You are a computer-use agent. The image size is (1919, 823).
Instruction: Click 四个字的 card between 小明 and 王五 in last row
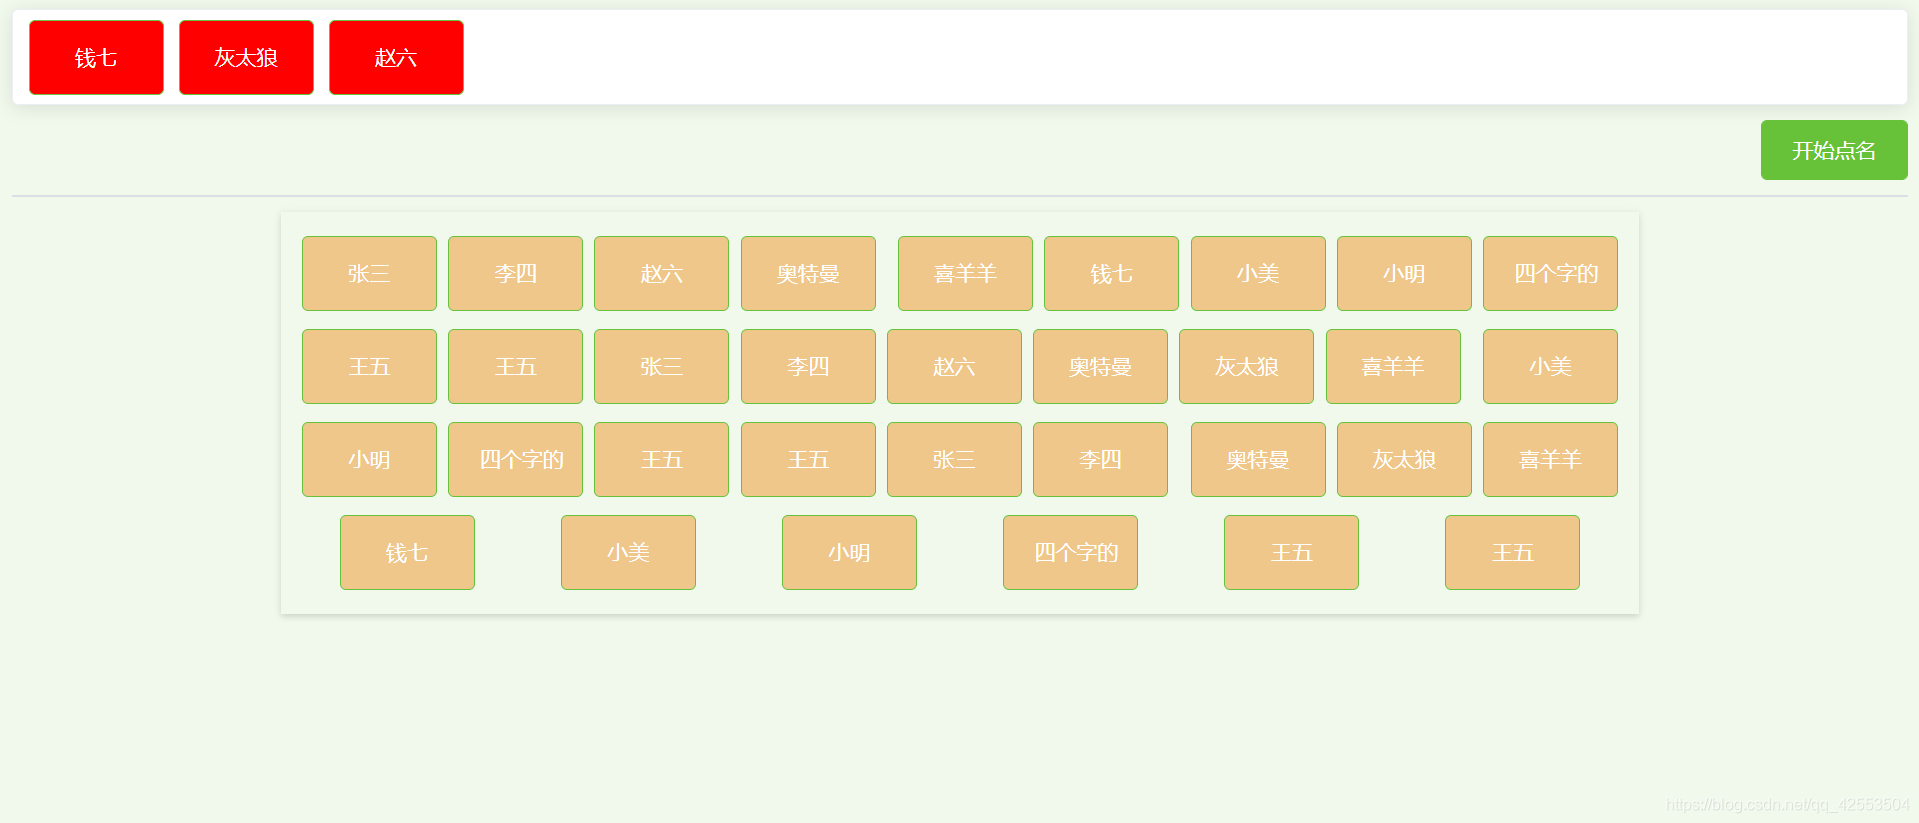tap(1070, 552)
